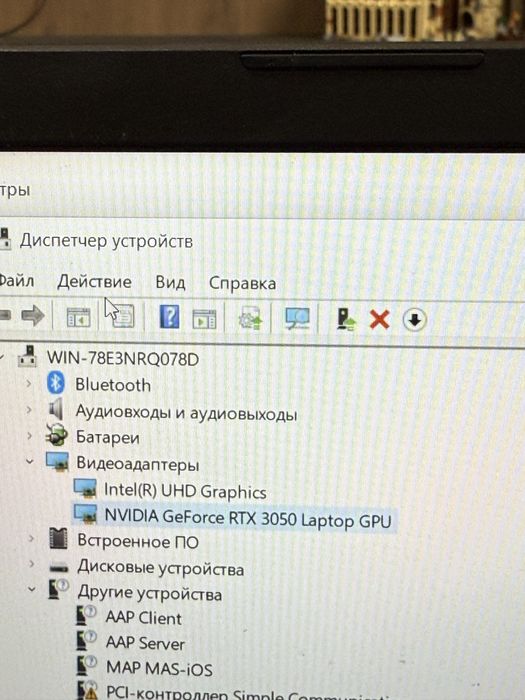Click the adapter icon beside Intel(R) UHD Graphics
Screen dimensions: 525x700
pyautogui.click(x=85, y=488)
